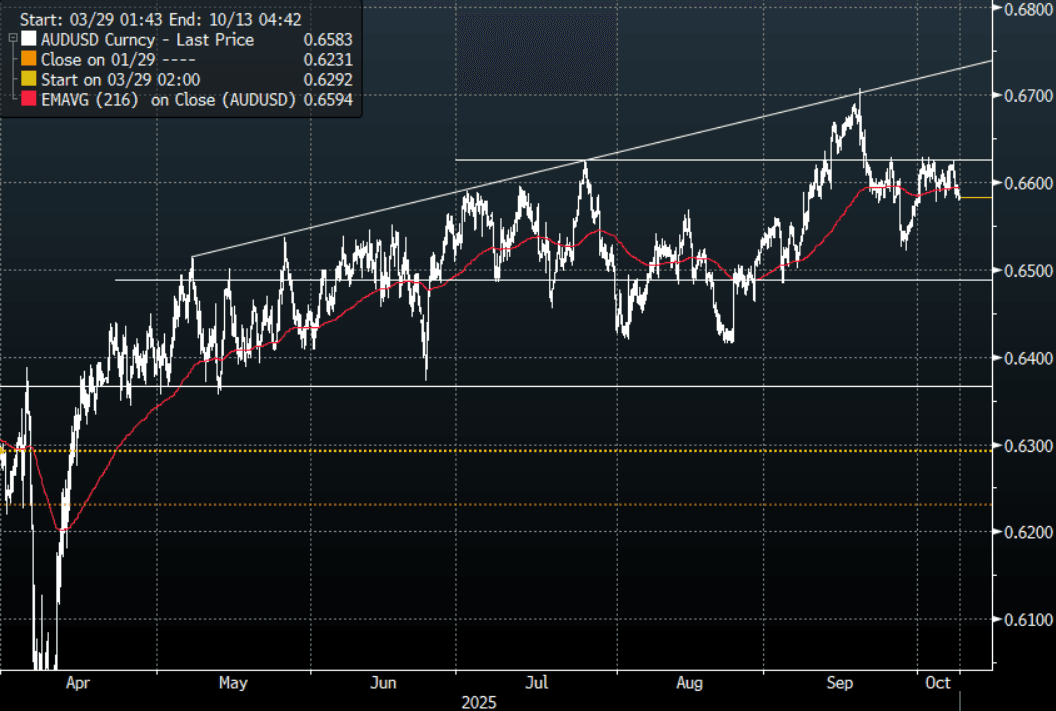Click the Jul label on the time axis
This screenshot has width=1056, height=711.
(538, 684)
